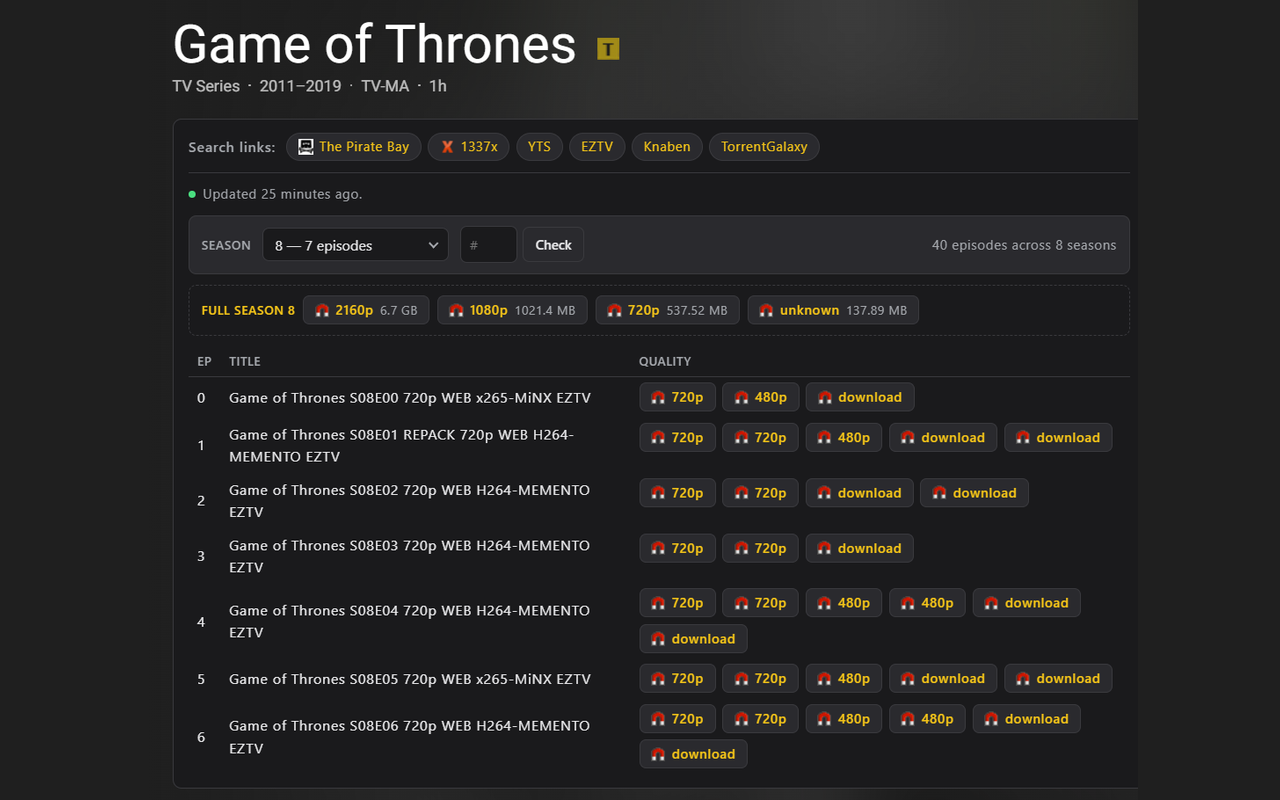Click the yellow T badge beside the title
Viewport: 1280px width, 800px height.
click(608, 48)
